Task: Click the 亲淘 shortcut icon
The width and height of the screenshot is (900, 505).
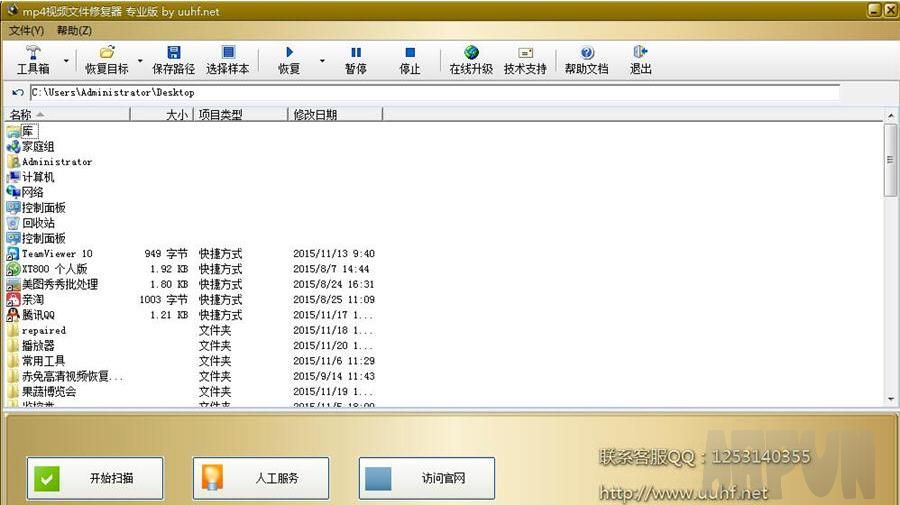Action: [x=13, y=300]
